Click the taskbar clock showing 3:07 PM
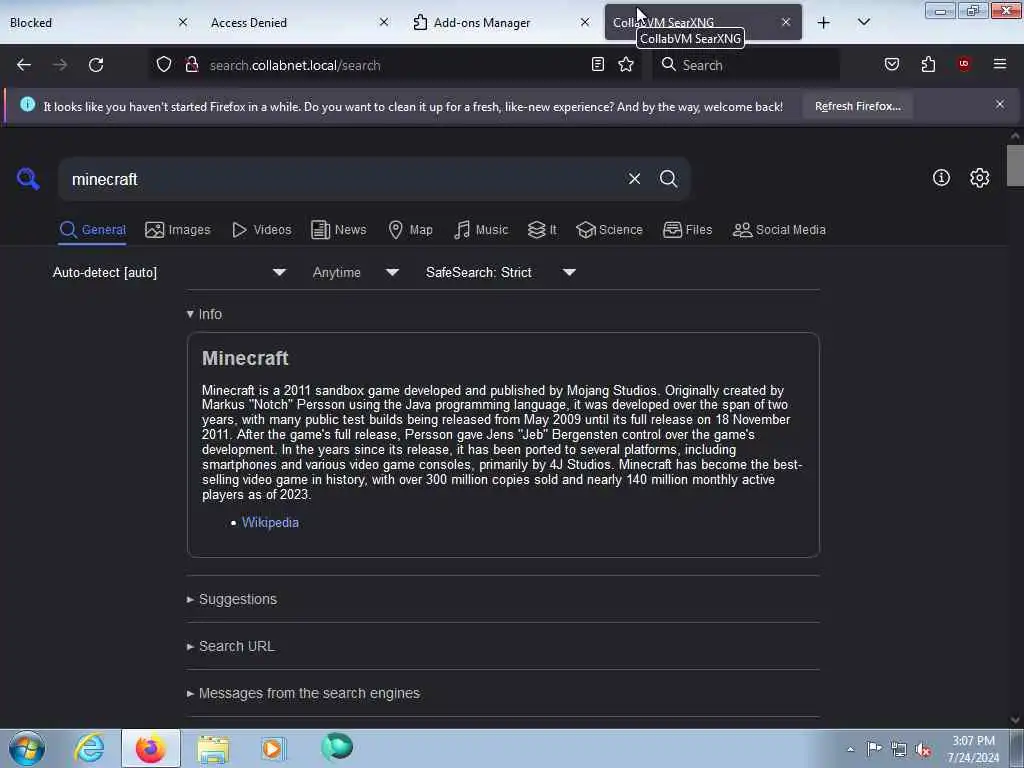This screenshot has width=1024, height=768. tap(973, 749)
